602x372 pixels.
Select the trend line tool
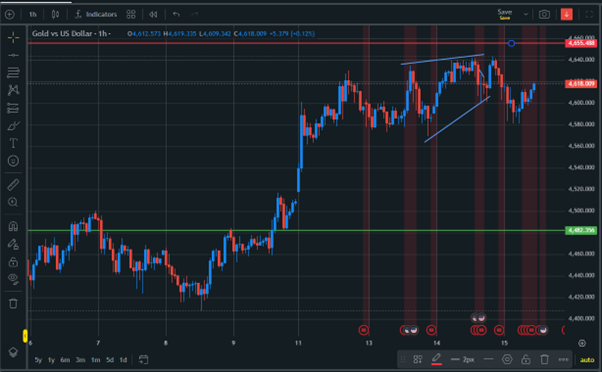(13, 55)
